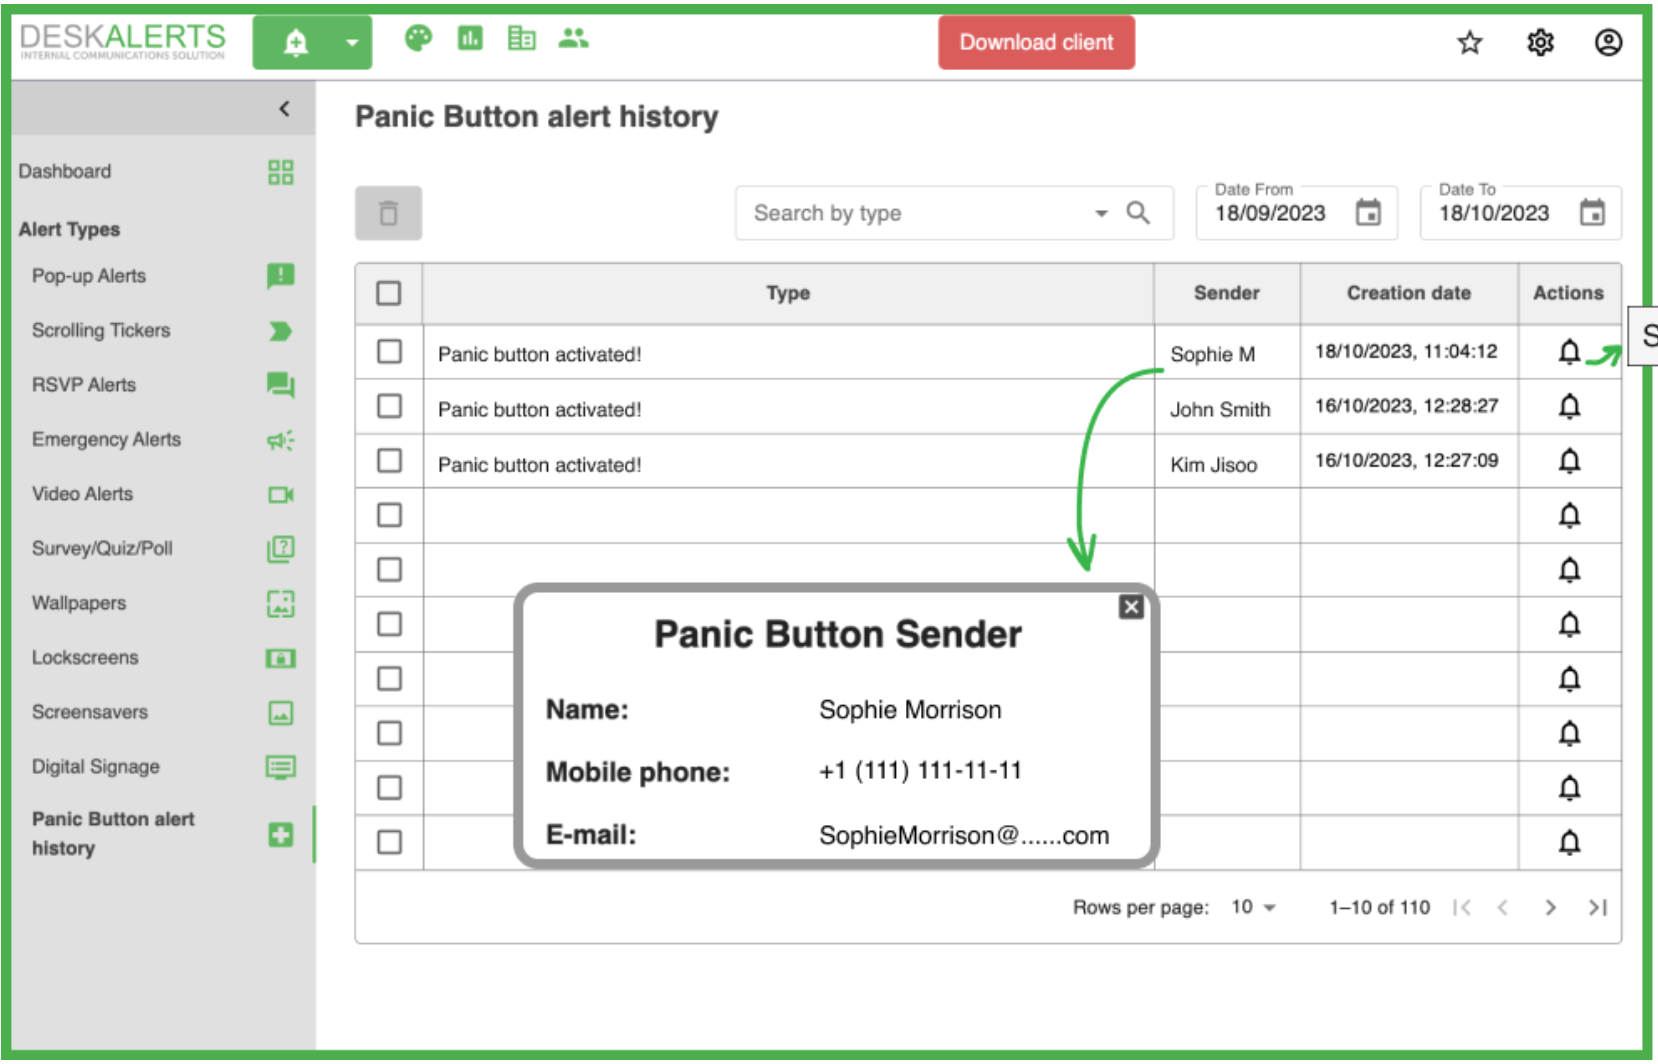
Task: Check the box for the Sophie M alert
Action: (389, 352)
